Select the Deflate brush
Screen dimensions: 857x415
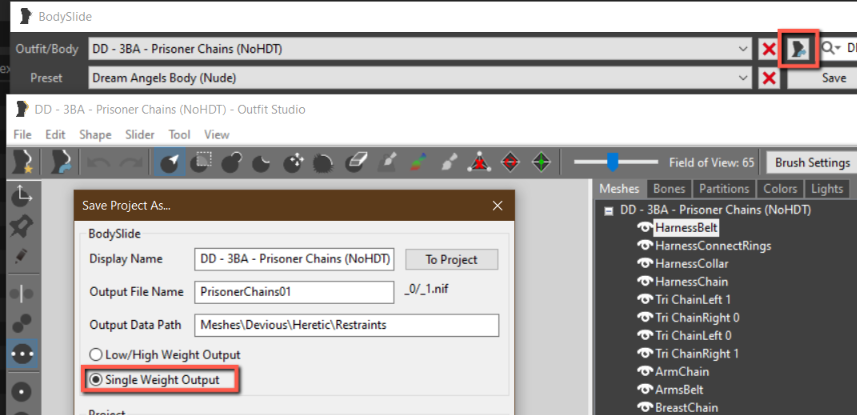coord(263,162)
